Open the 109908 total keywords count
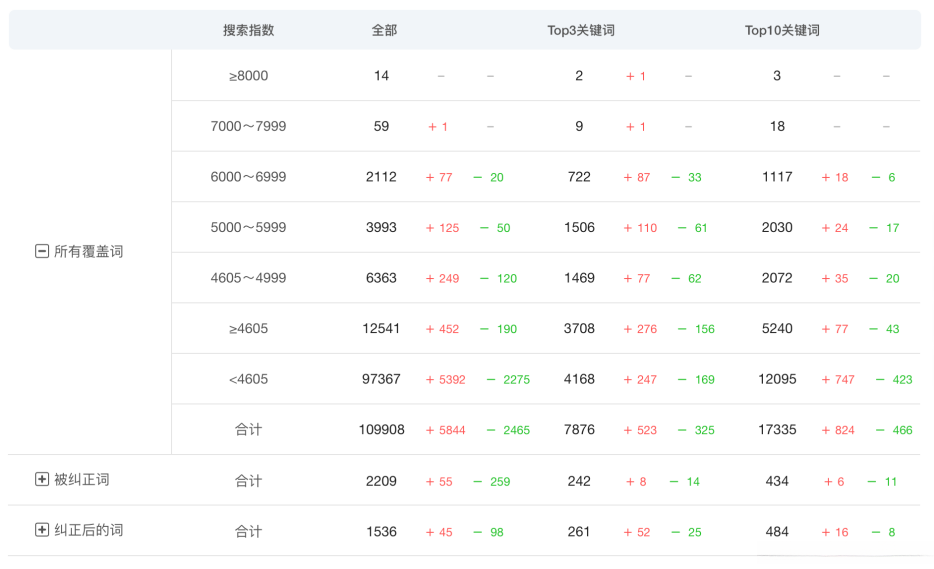 point(381,430)
